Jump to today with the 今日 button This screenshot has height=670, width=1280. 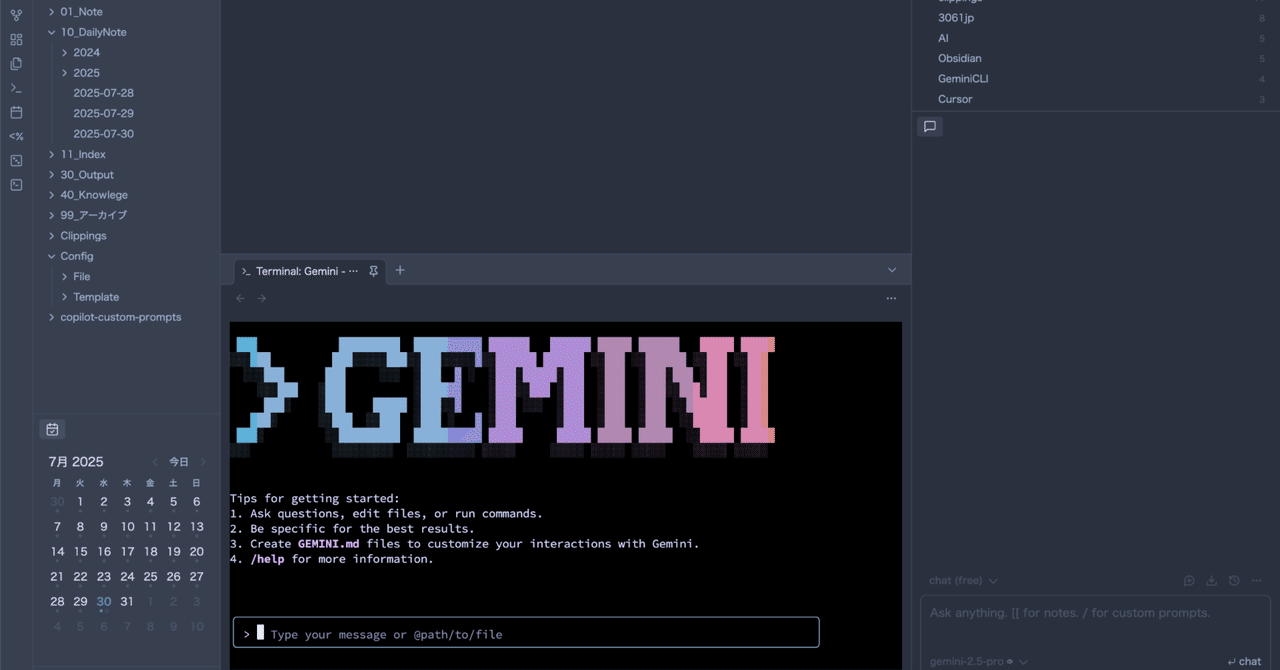(x=179, y=461)
